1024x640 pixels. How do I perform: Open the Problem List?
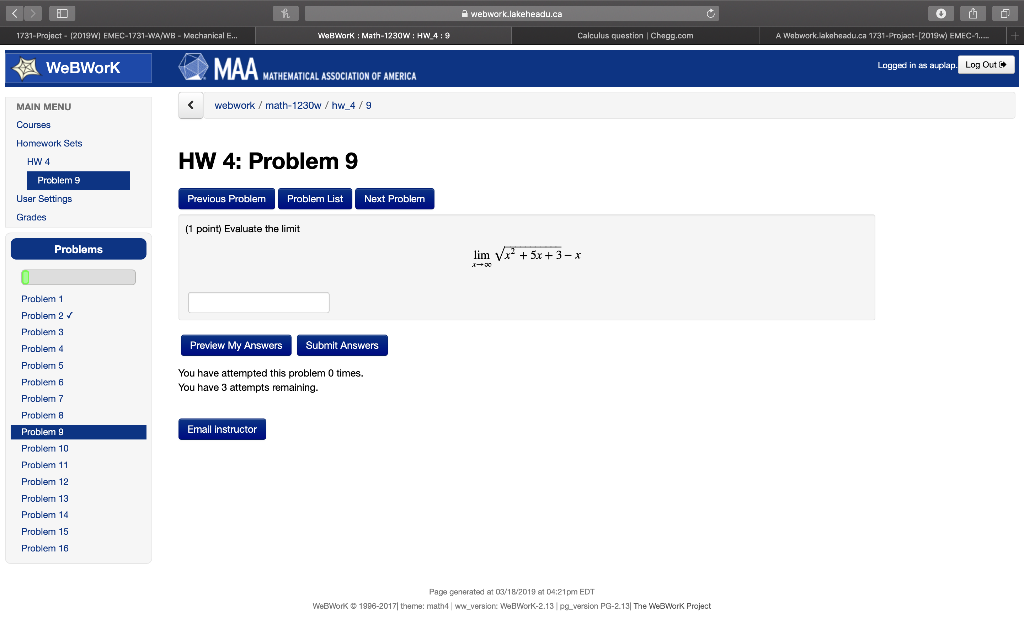pos(314,198)
